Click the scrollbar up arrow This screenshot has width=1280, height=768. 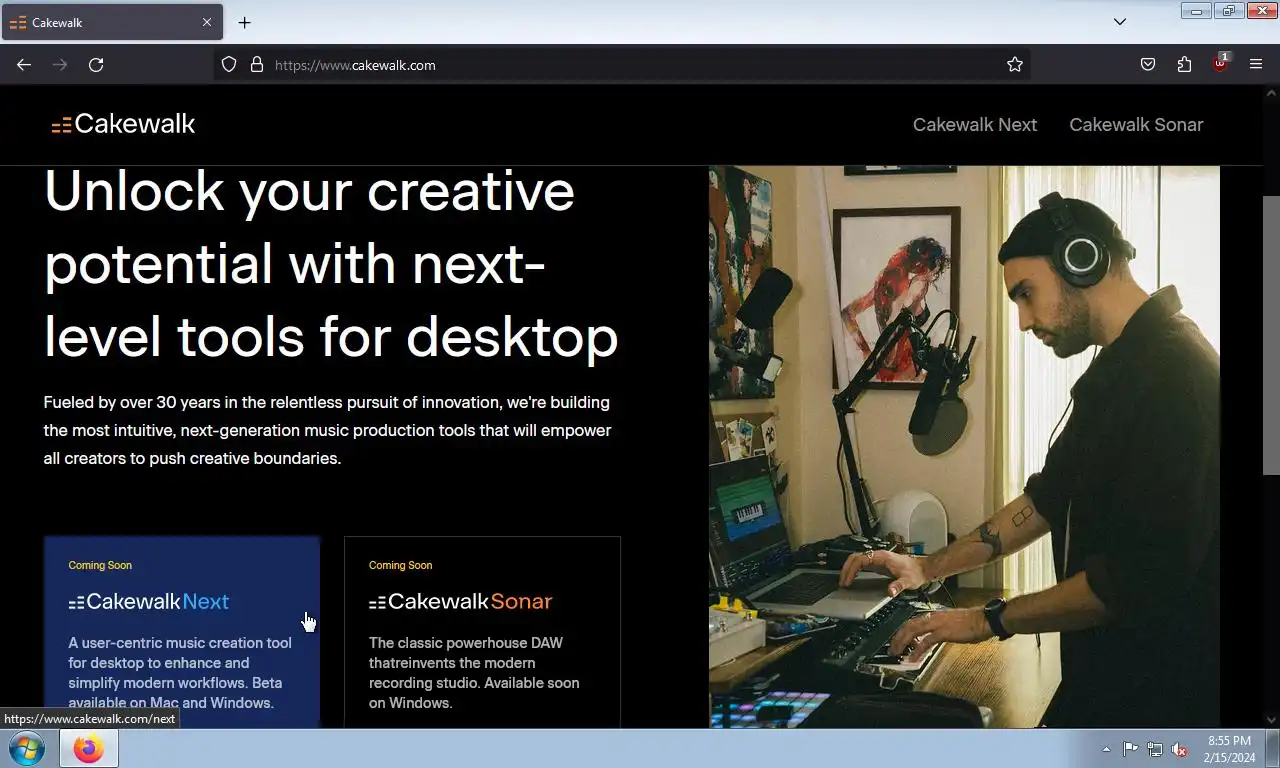(1271, 92)
